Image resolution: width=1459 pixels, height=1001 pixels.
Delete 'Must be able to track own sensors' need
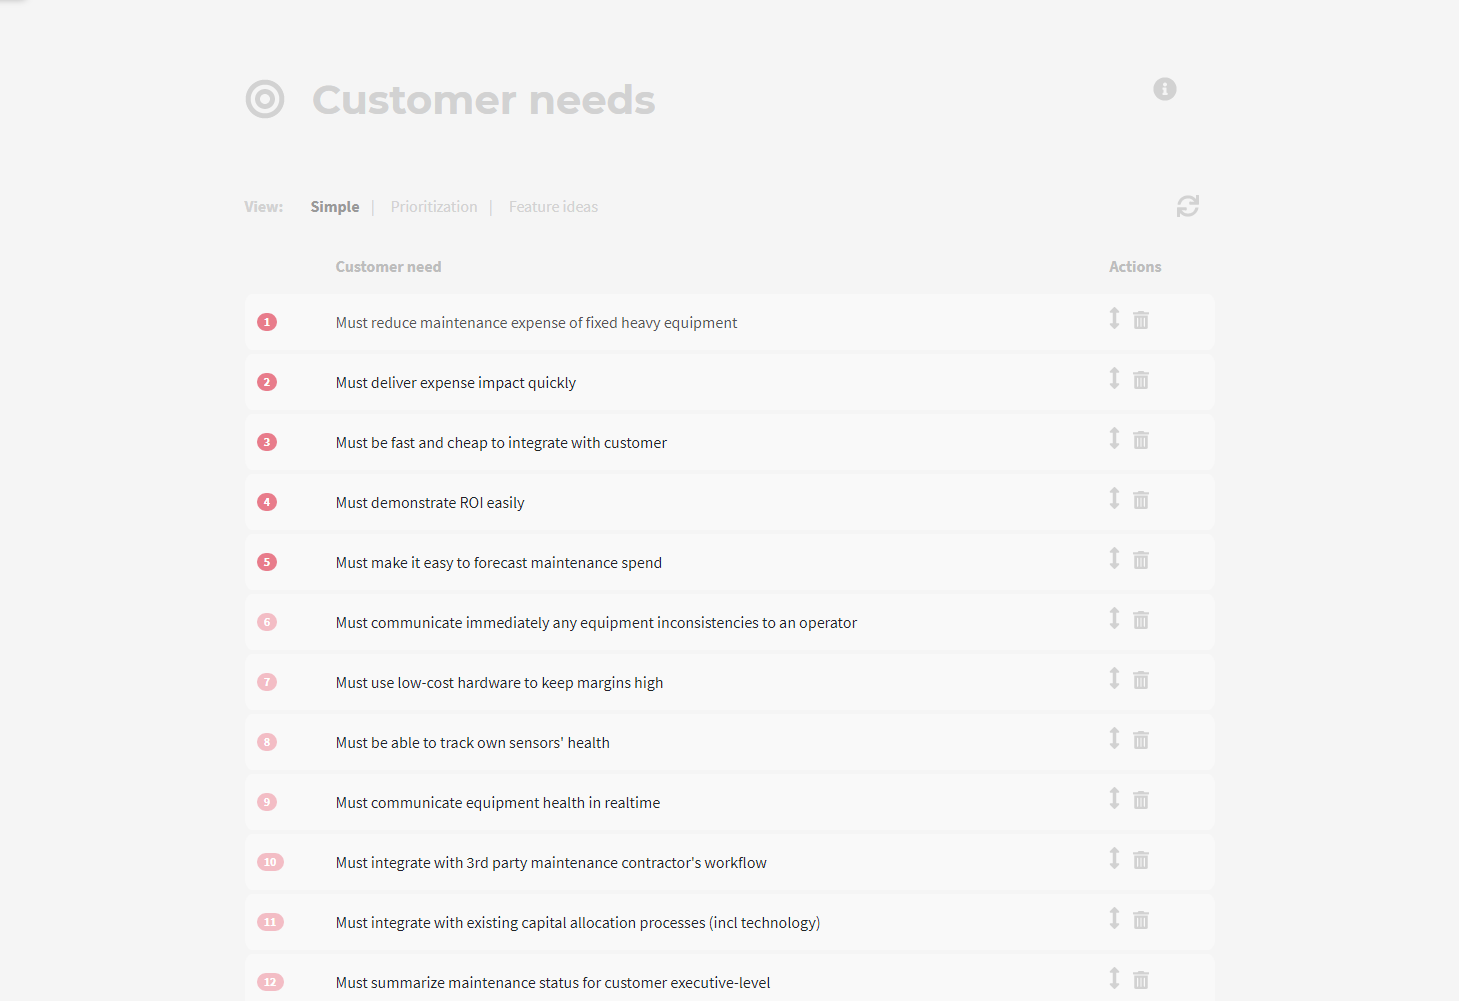click(1141, 740)
